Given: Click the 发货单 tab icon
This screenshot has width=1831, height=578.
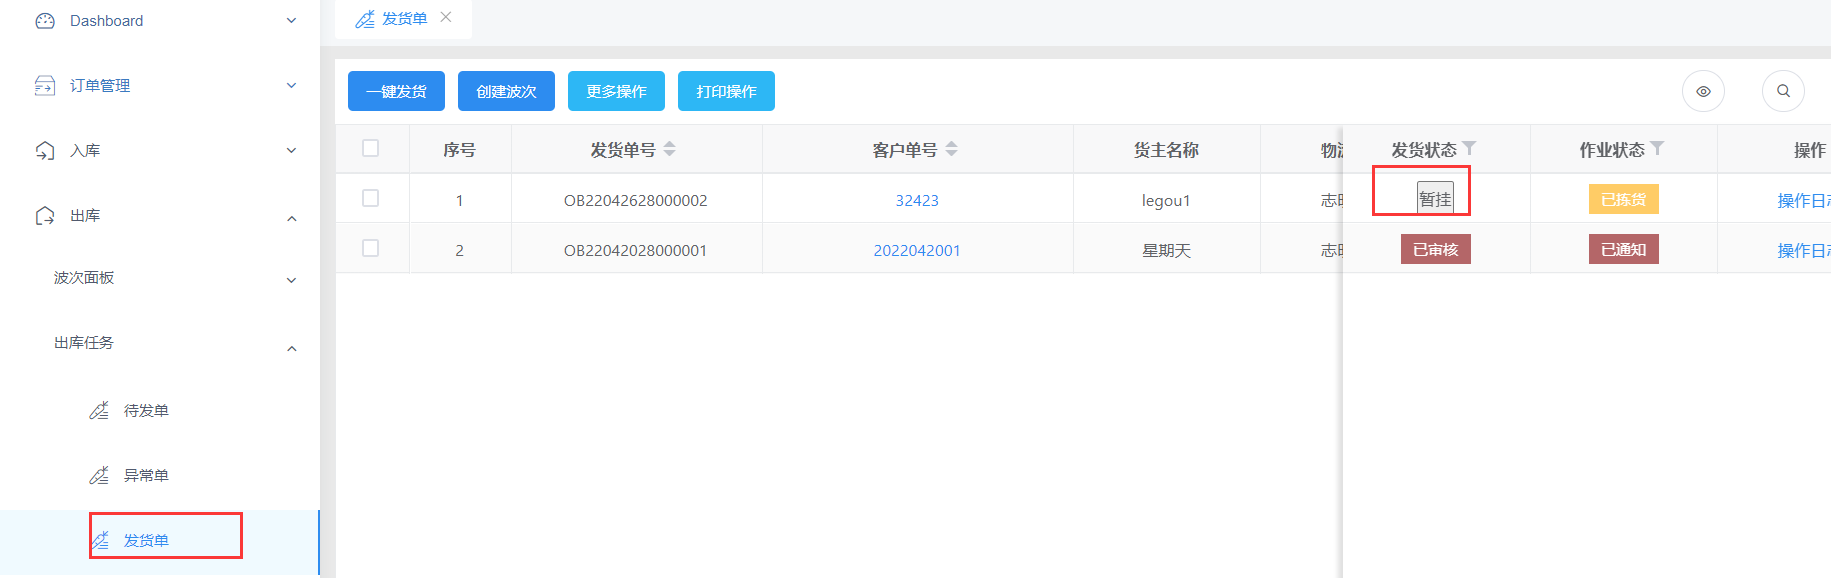Looking at the screenshot, I should tap(365, 19).
